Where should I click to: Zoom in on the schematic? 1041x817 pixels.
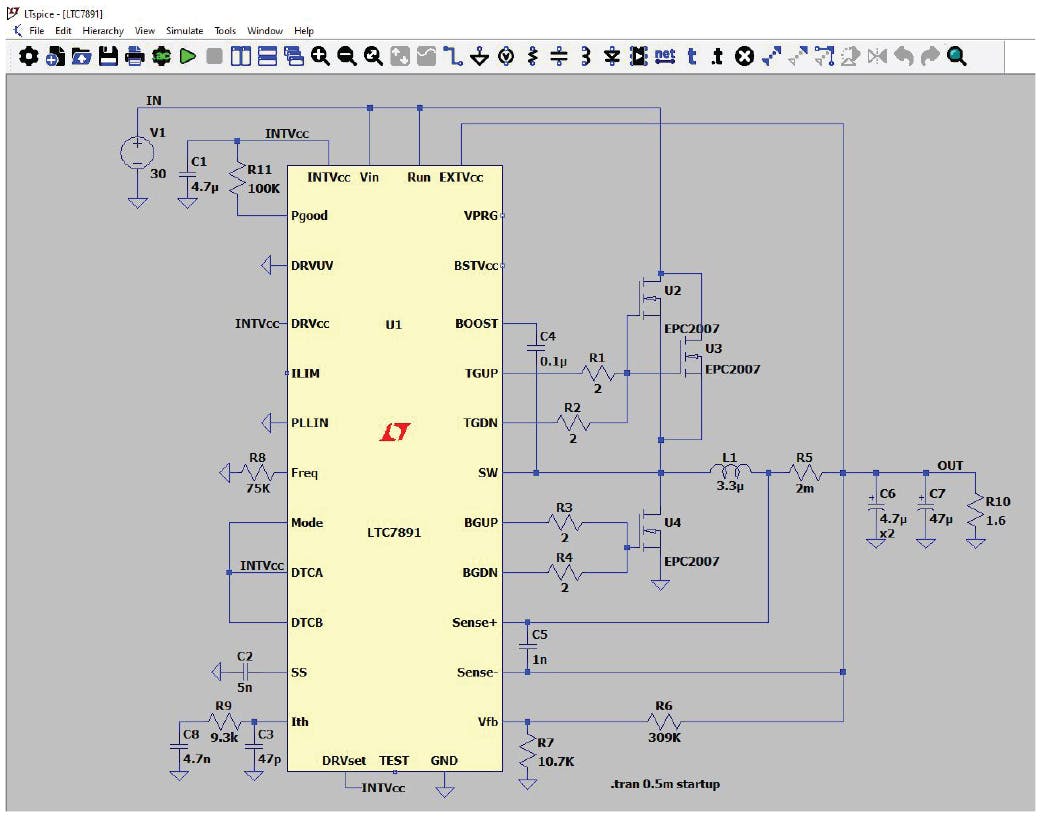pos(320,56)
